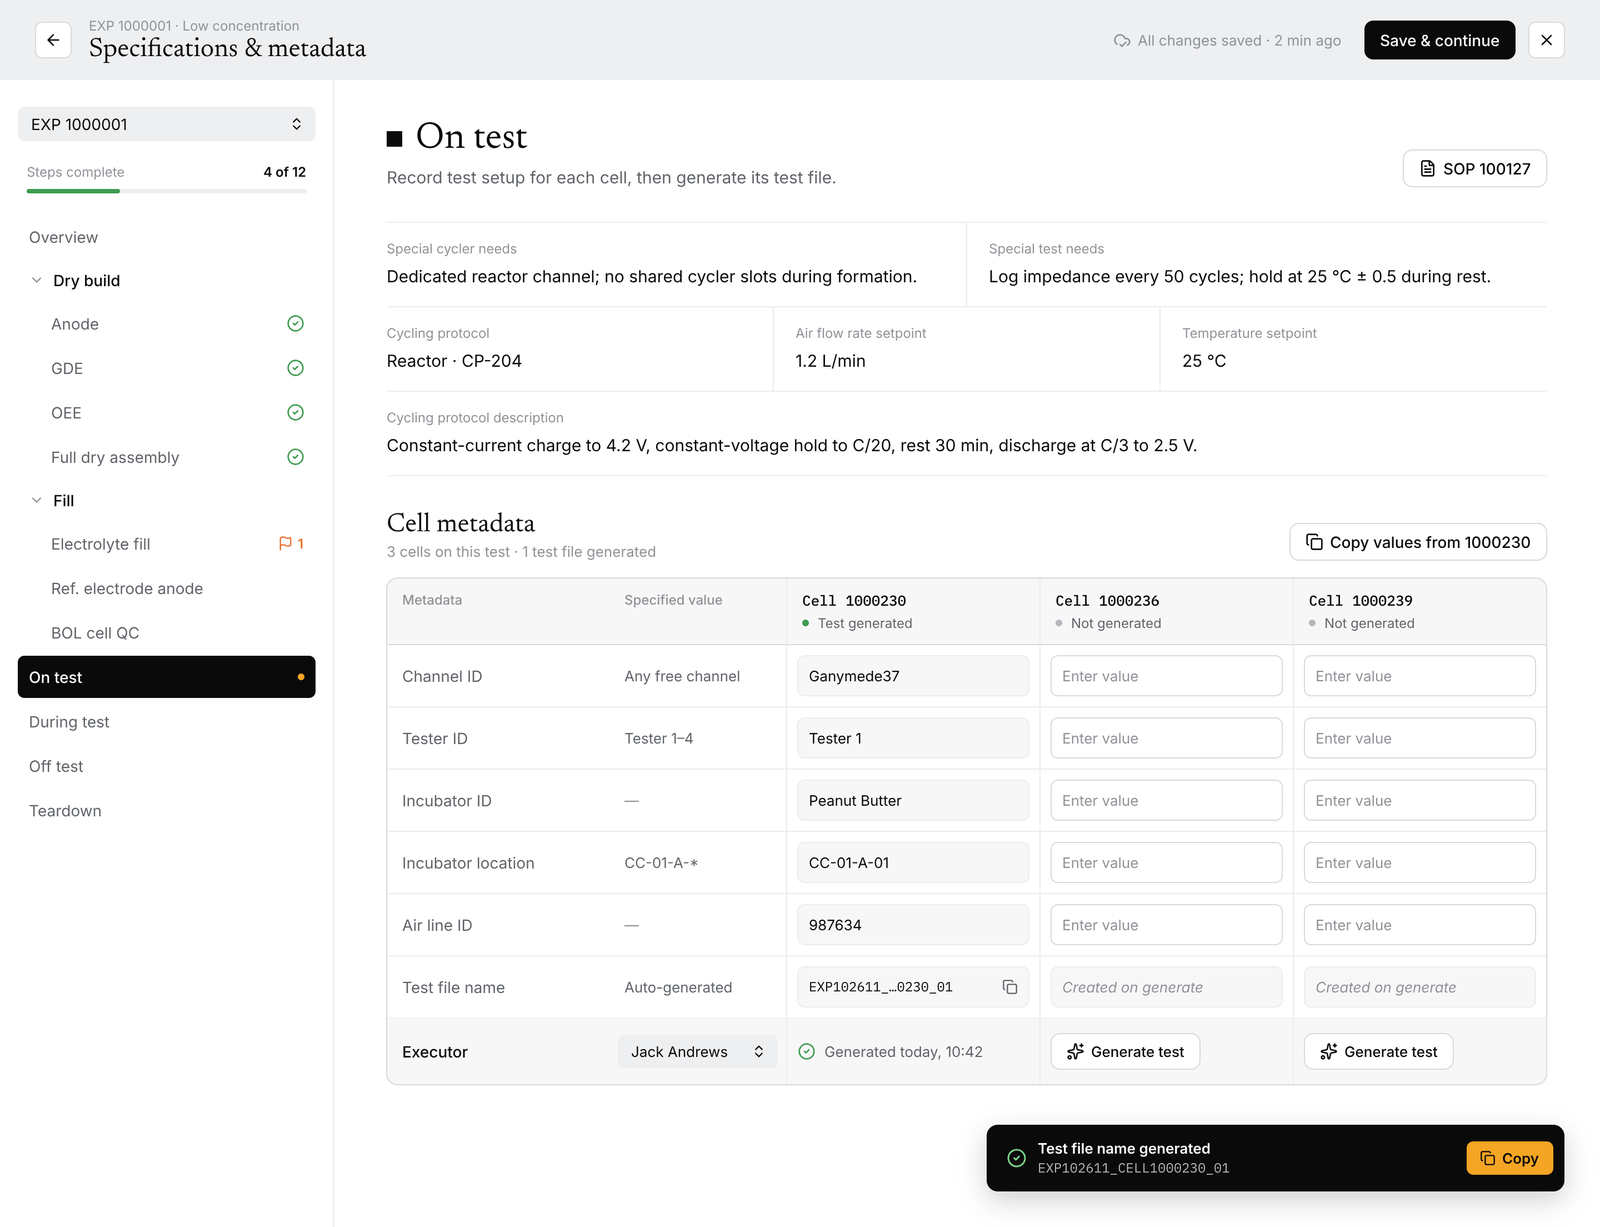Select the active On test step
The height and width of the screenshot is (1227, 1600).
[x=166, y=677]
